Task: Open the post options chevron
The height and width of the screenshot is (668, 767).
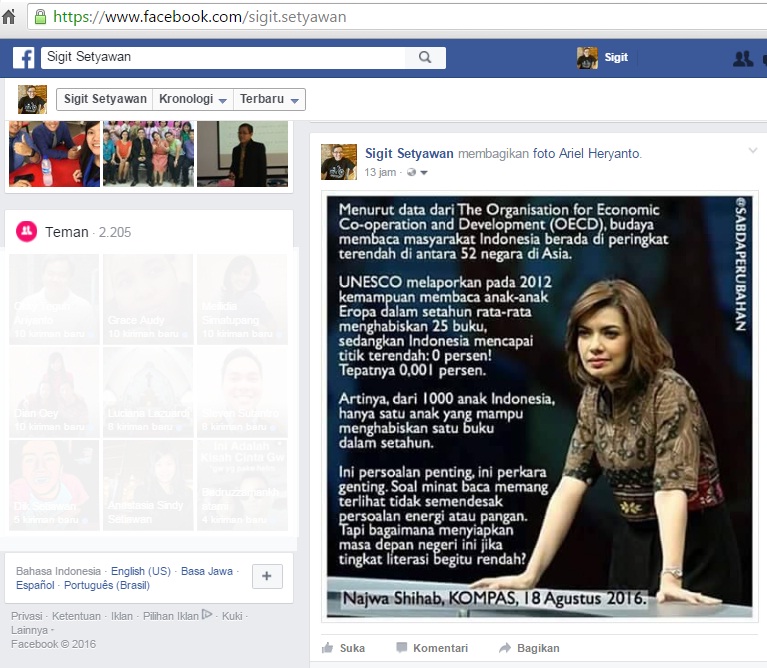Action: click(x=753, y=151)
